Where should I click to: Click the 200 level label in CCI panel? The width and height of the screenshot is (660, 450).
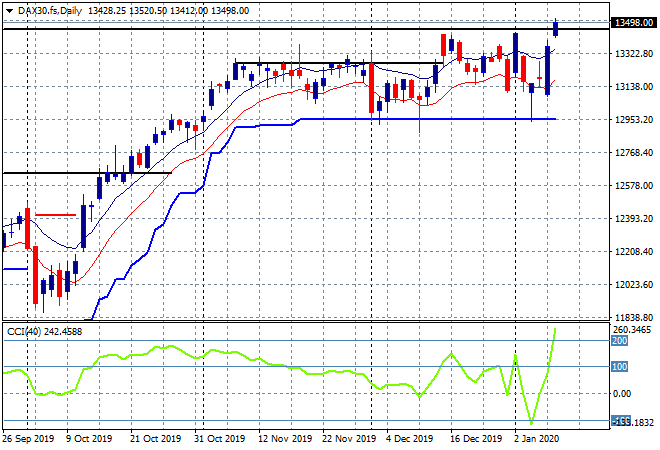(x=619, y=341)
